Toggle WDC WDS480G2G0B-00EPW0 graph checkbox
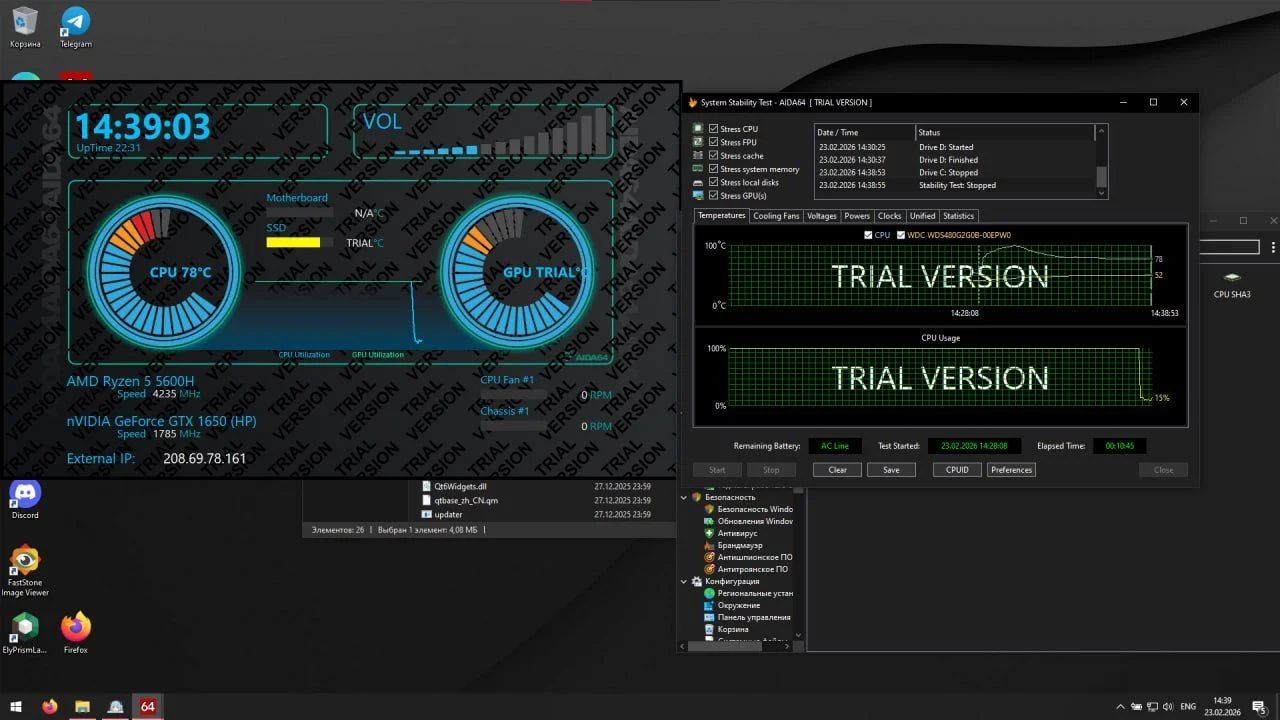 (x=901, y=235)
